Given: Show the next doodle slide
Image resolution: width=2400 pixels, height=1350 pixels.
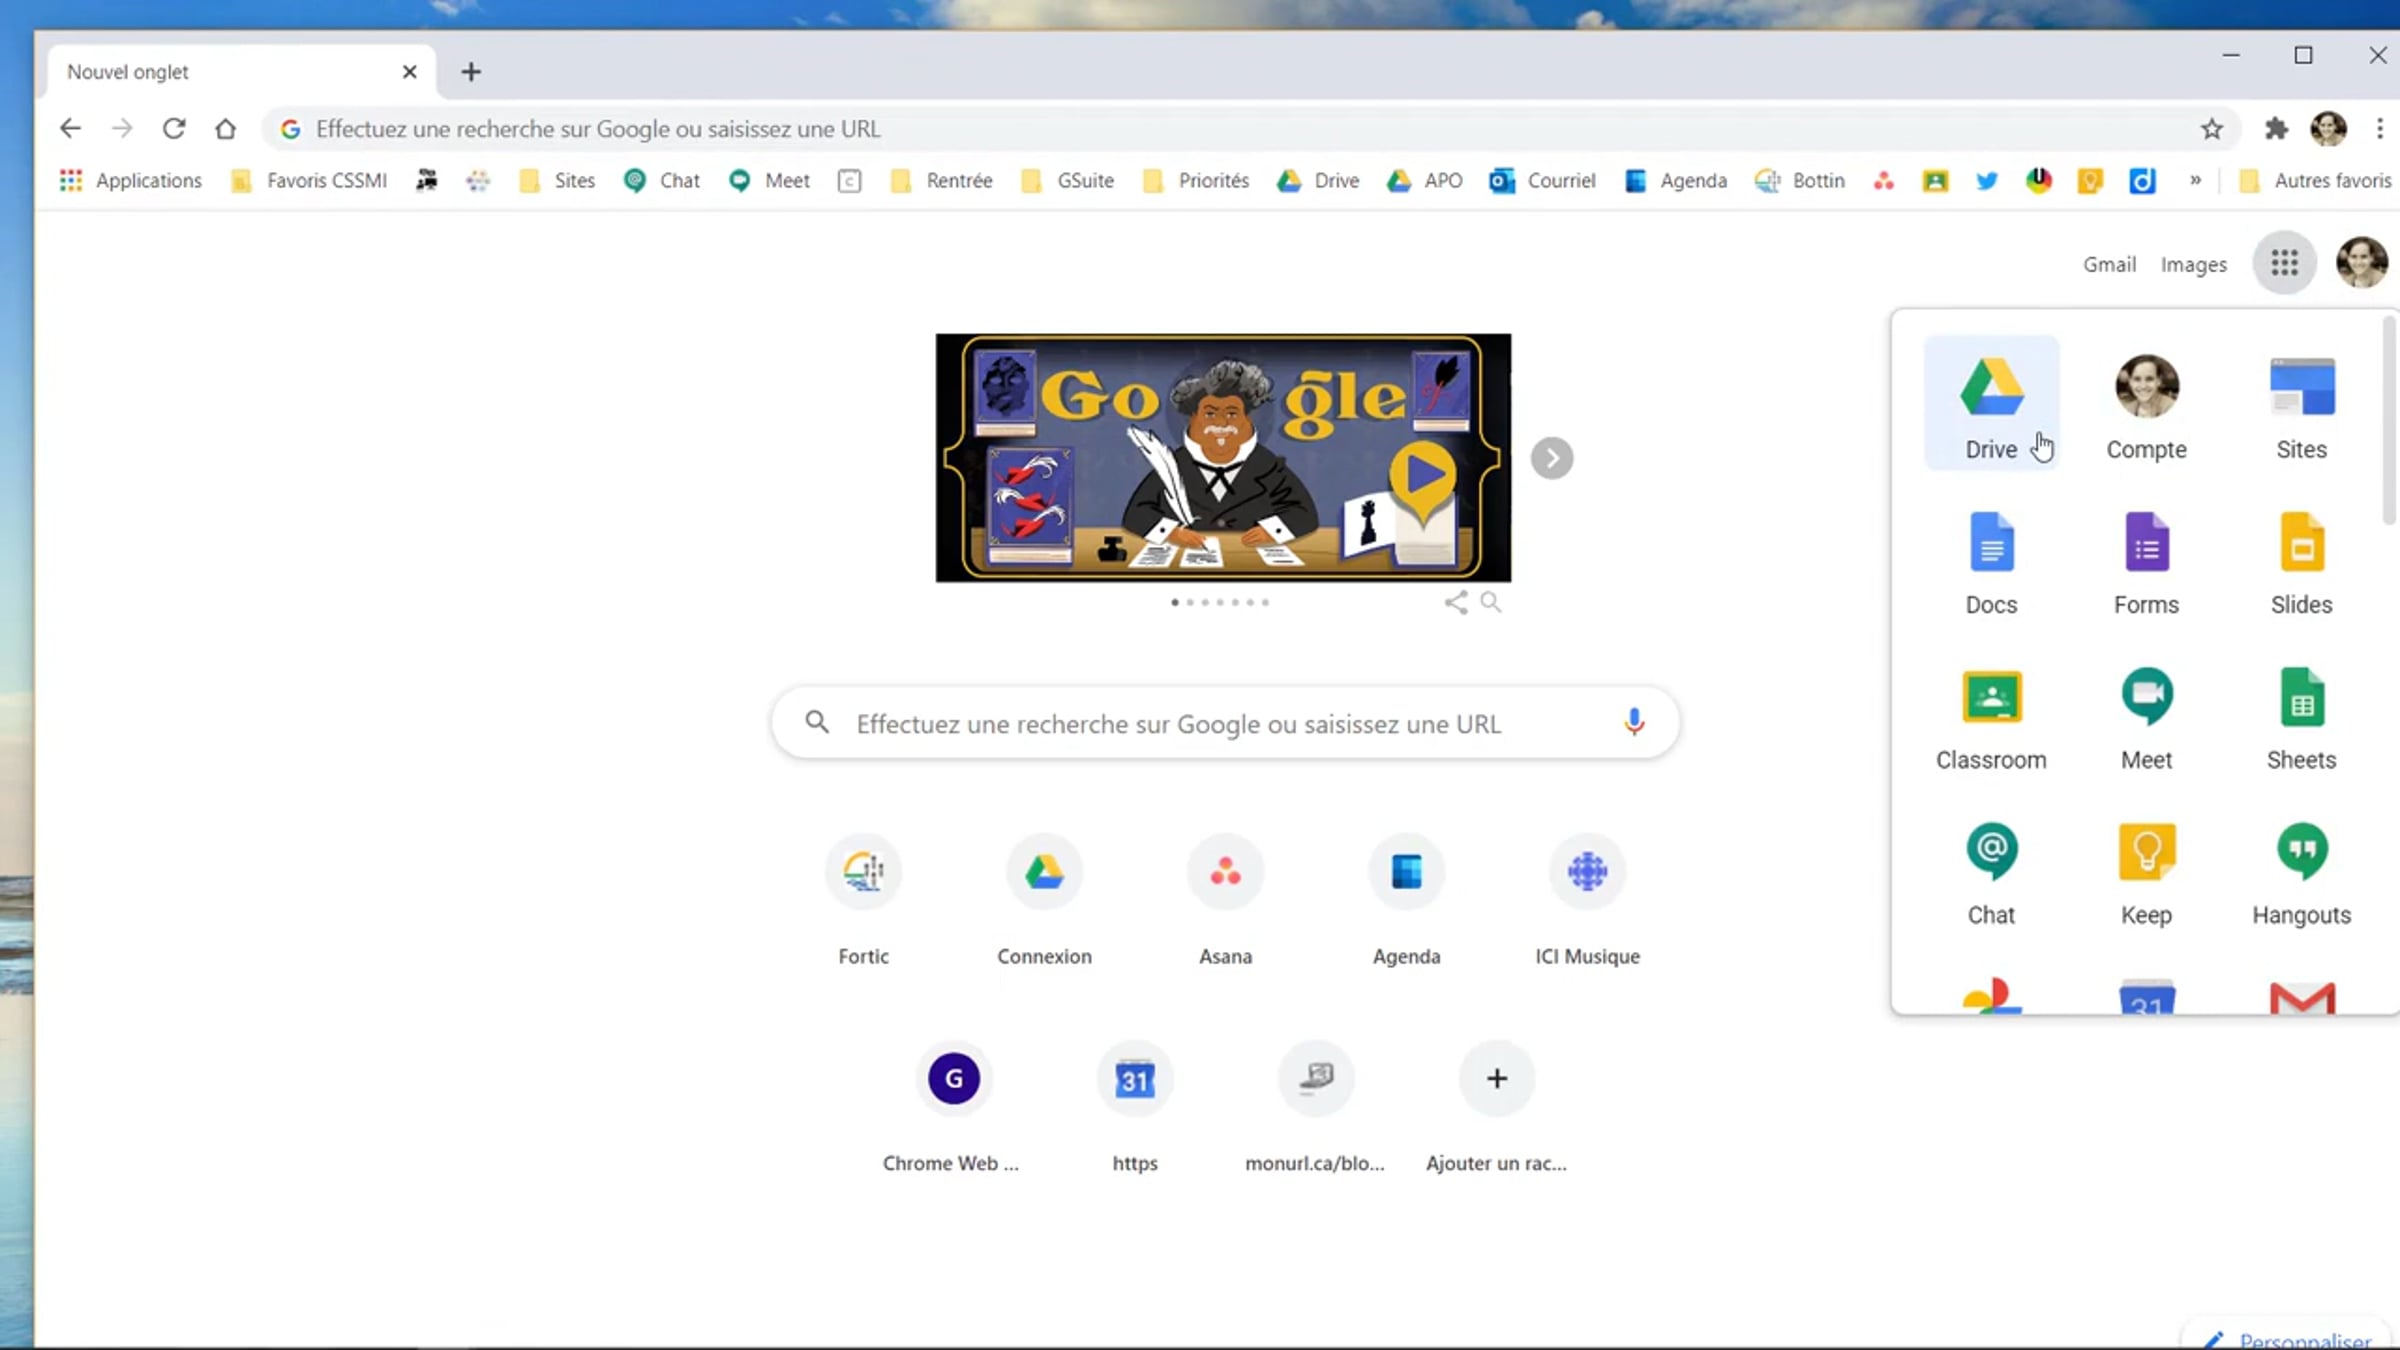Looking at the screenshot, I should pos(1551,458).
